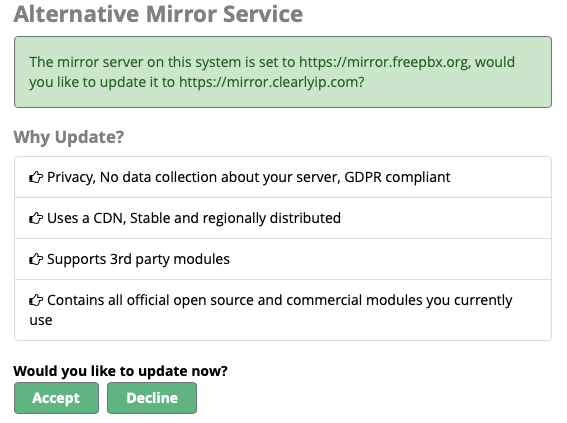The height and width of the screenshot is (423, 567).
Task: Click the Decline button
Action: pyautogui.click(x=152, y=398)
